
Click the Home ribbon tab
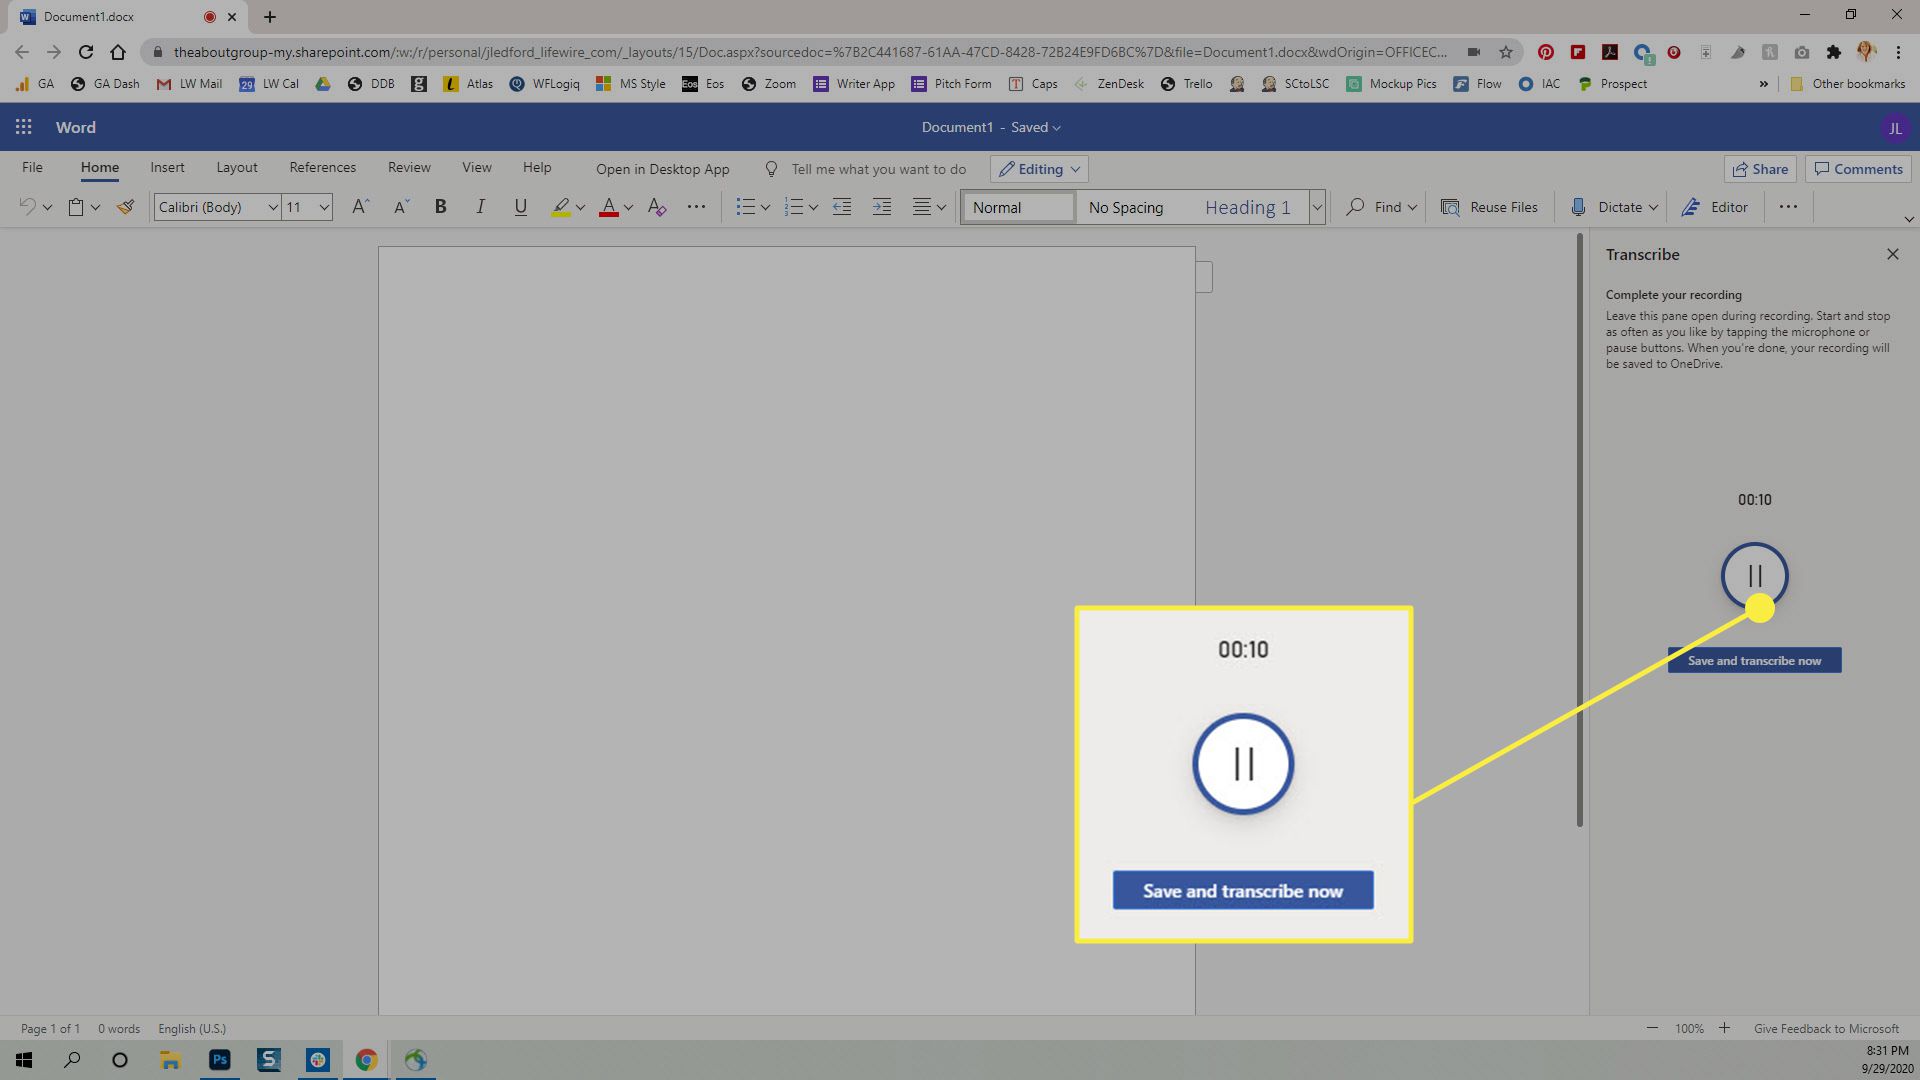point(100,167)
